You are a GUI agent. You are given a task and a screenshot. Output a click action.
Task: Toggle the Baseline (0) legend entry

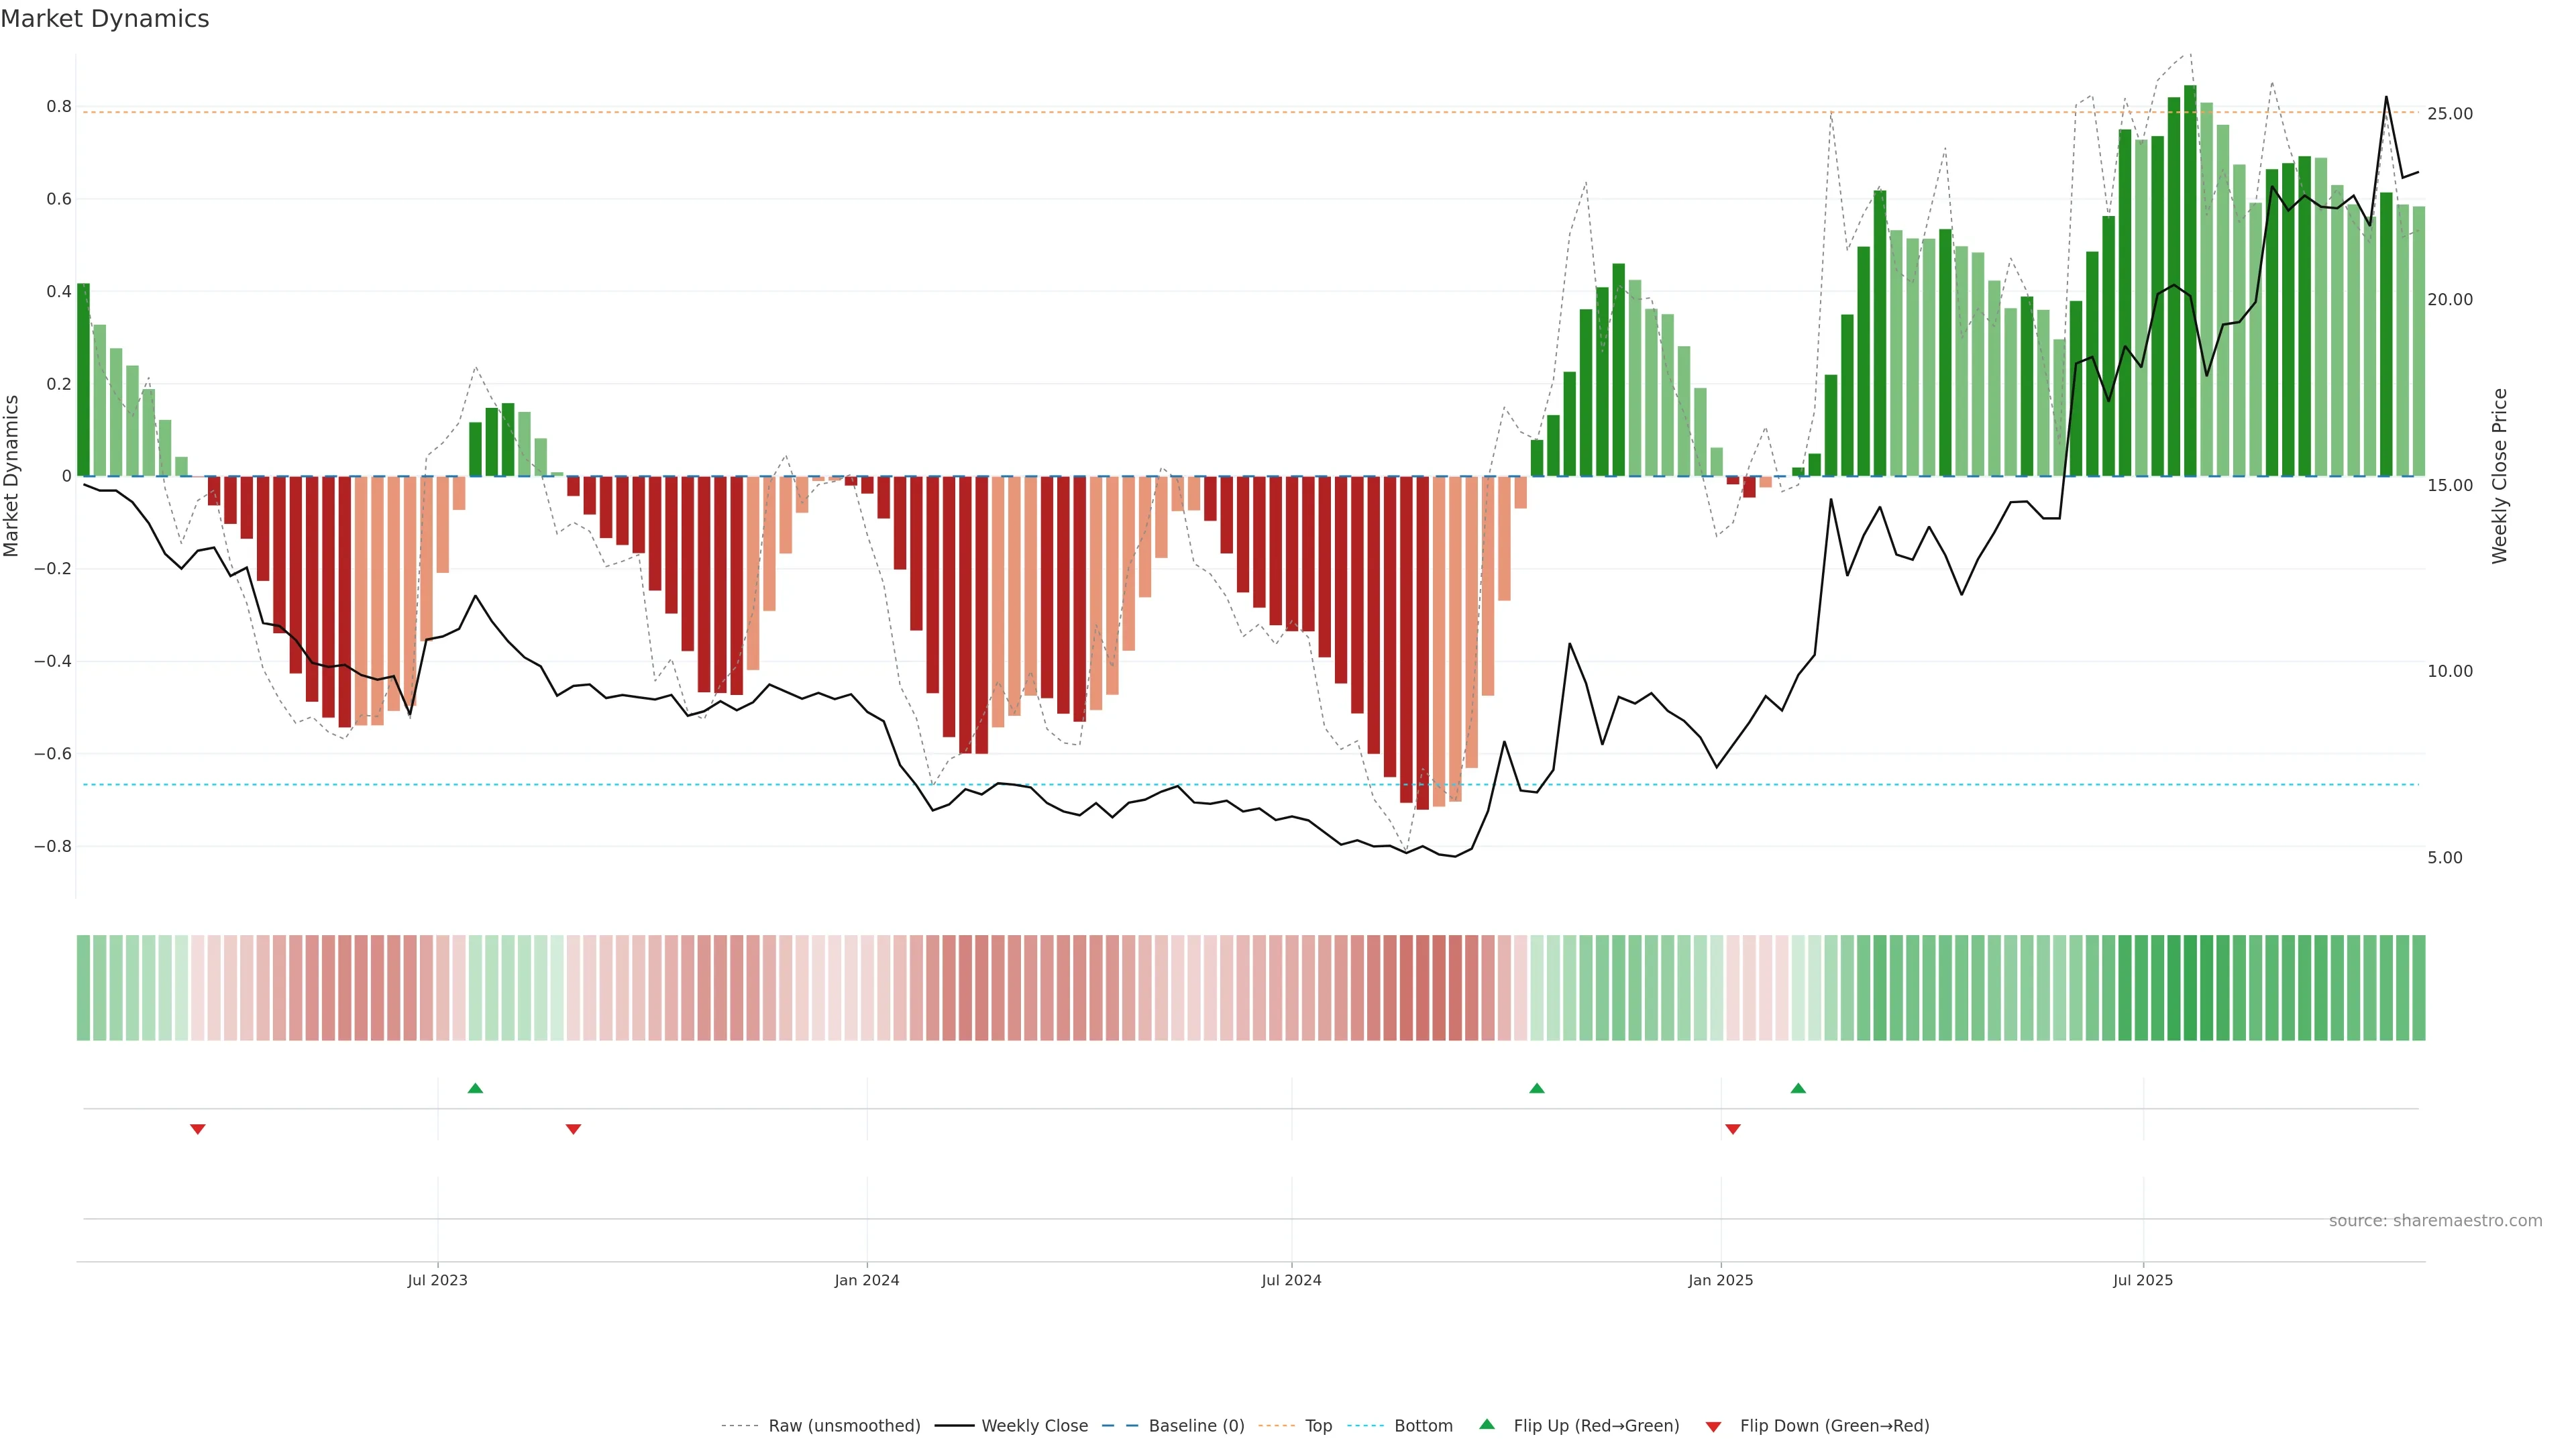pyautogui.click(x=1196, y=1425)
